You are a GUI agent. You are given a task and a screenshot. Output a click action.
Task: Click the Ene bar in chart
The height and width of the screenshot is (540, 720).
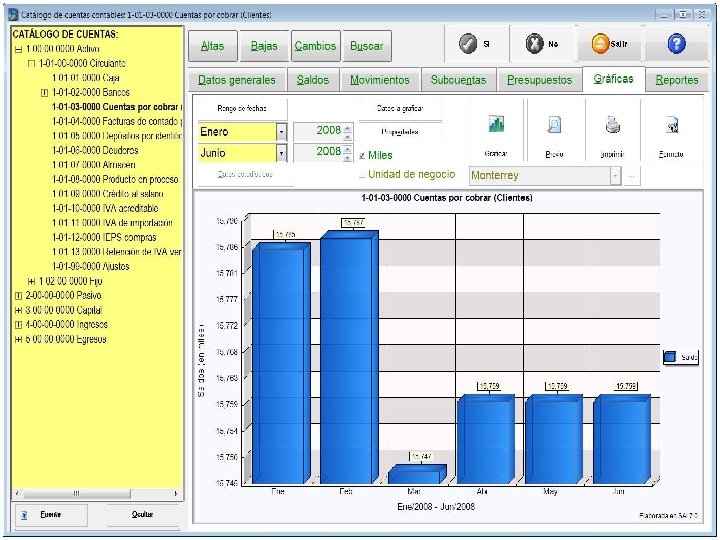click(x=281, y=363)
